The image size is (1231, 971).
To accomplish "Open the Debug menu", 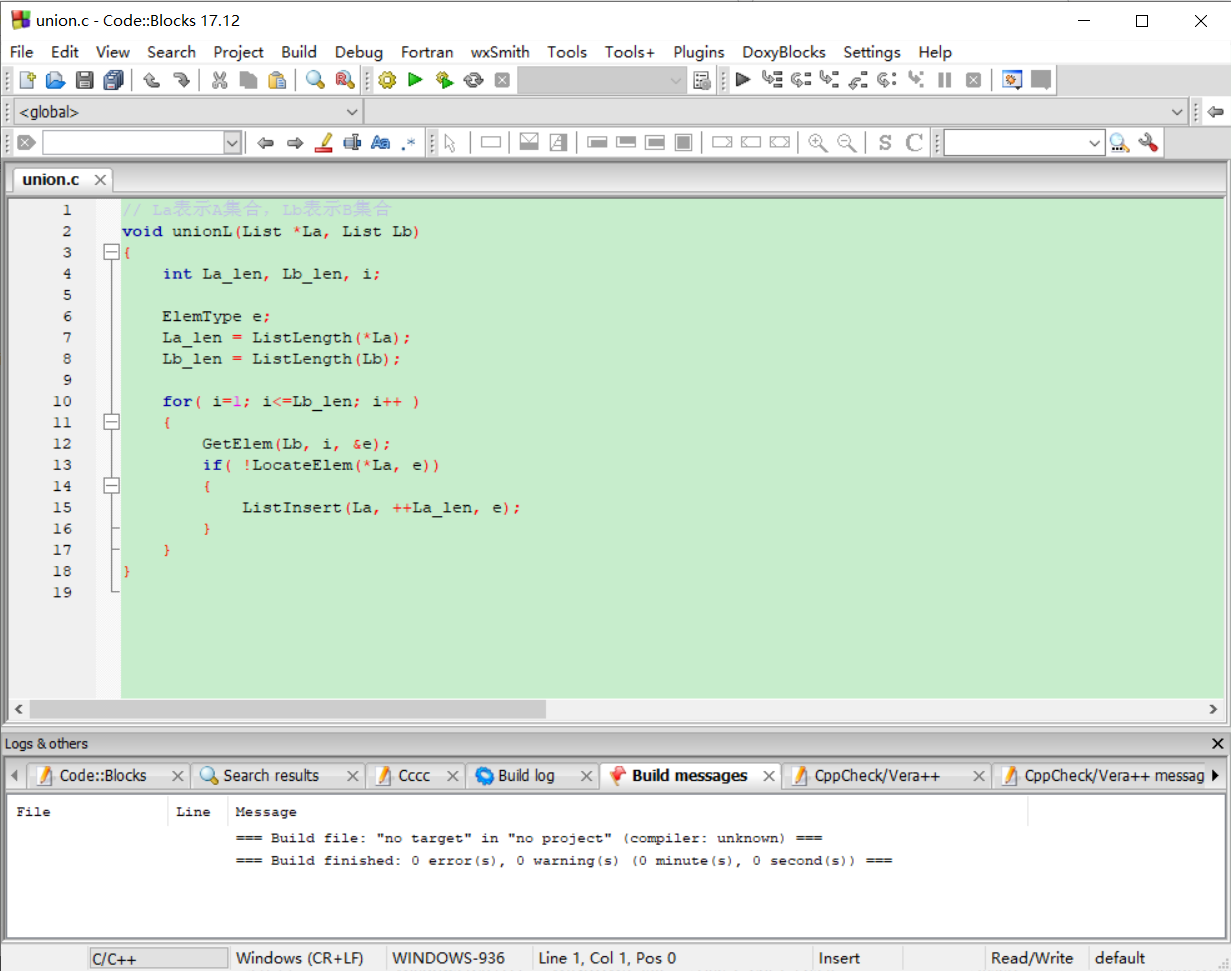I will [x=359, y=52].
